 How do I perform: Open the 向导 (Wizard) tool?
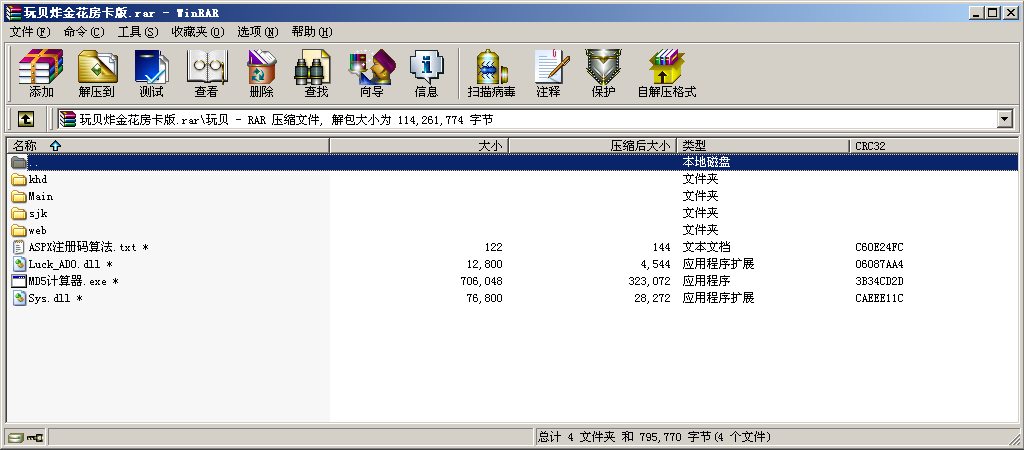tap(371, 73)
